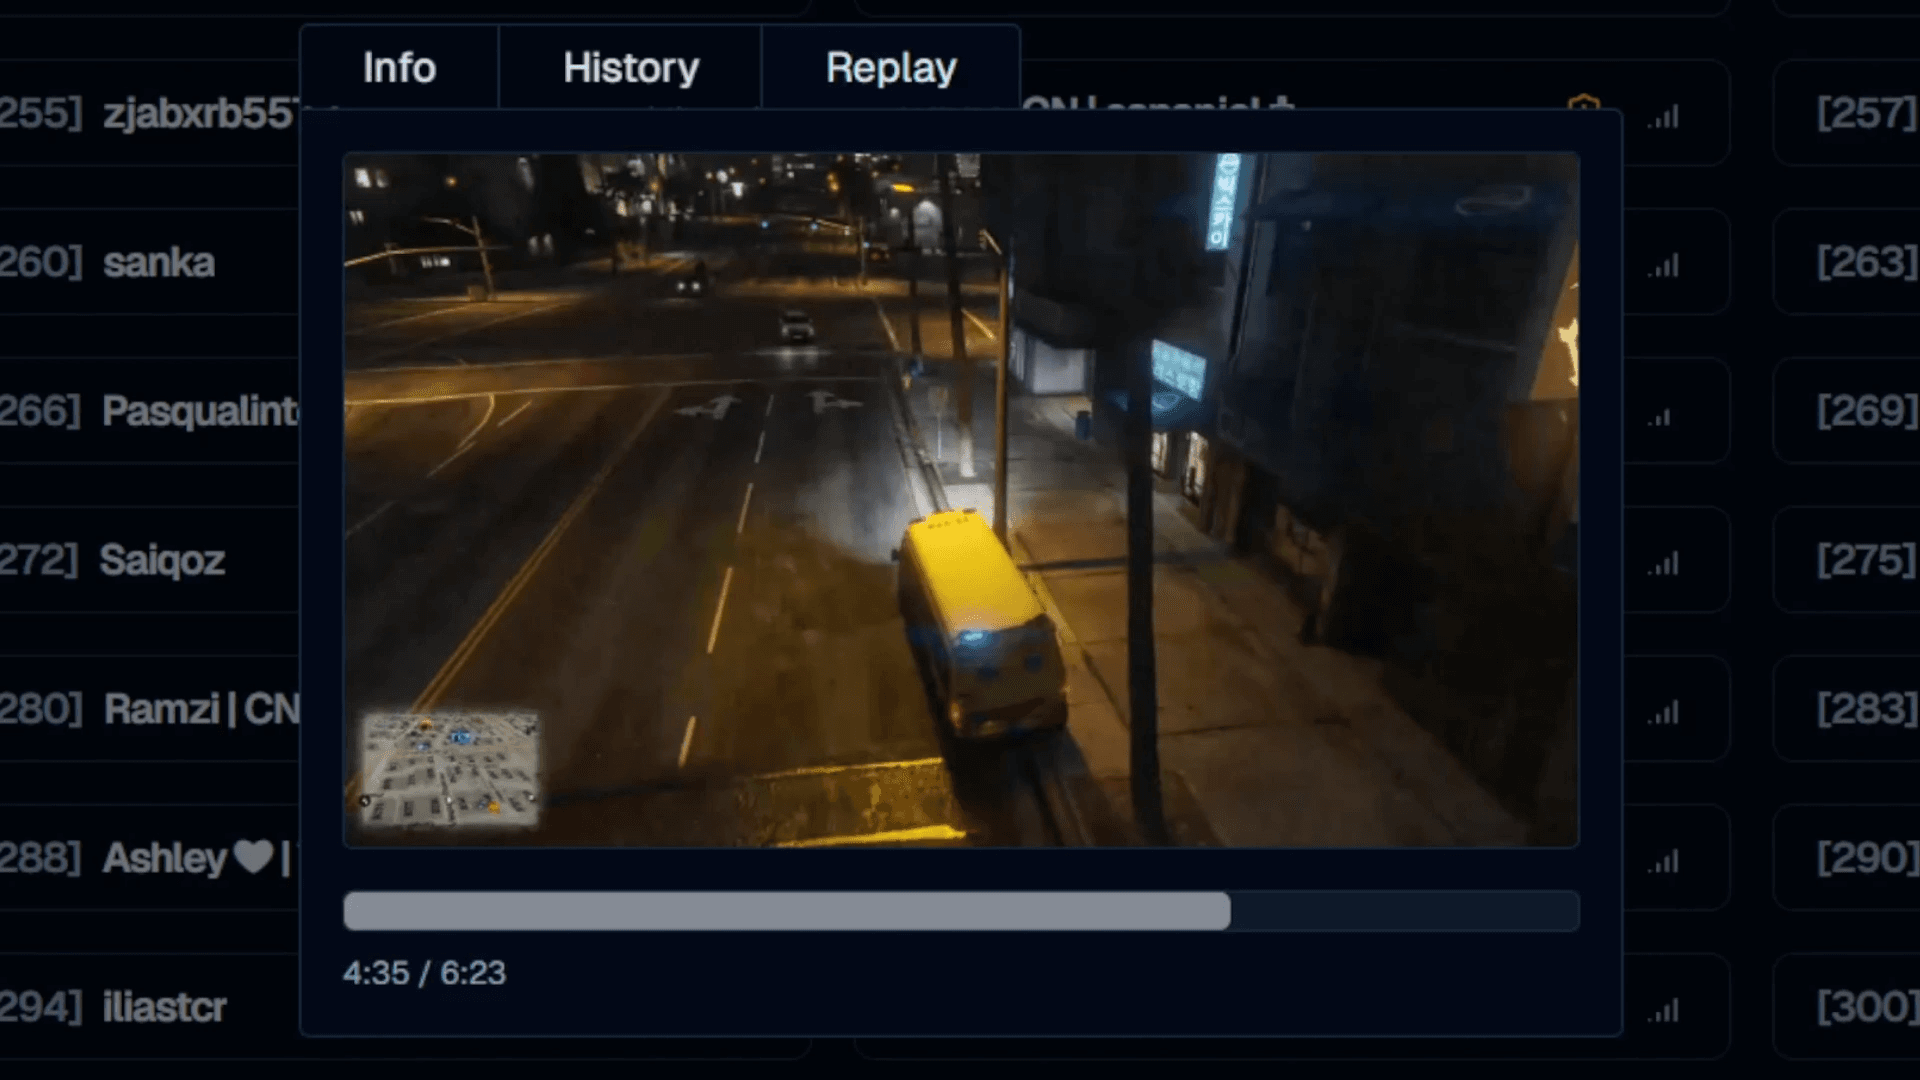The width and height of the screenshot is (1920, 1080).
Task: Seek on the replay progress bar
Action: 960,911
